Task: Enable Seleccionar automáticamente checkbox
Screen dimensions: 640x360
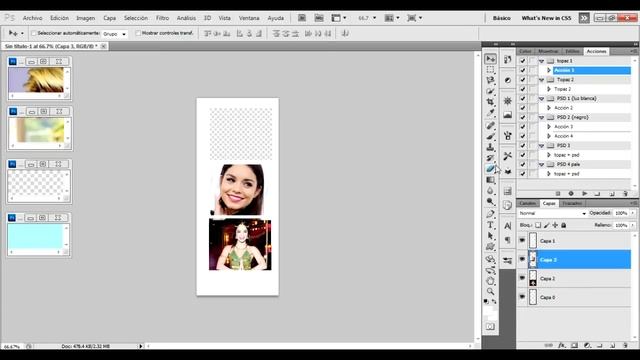Action: click(34, 33)
